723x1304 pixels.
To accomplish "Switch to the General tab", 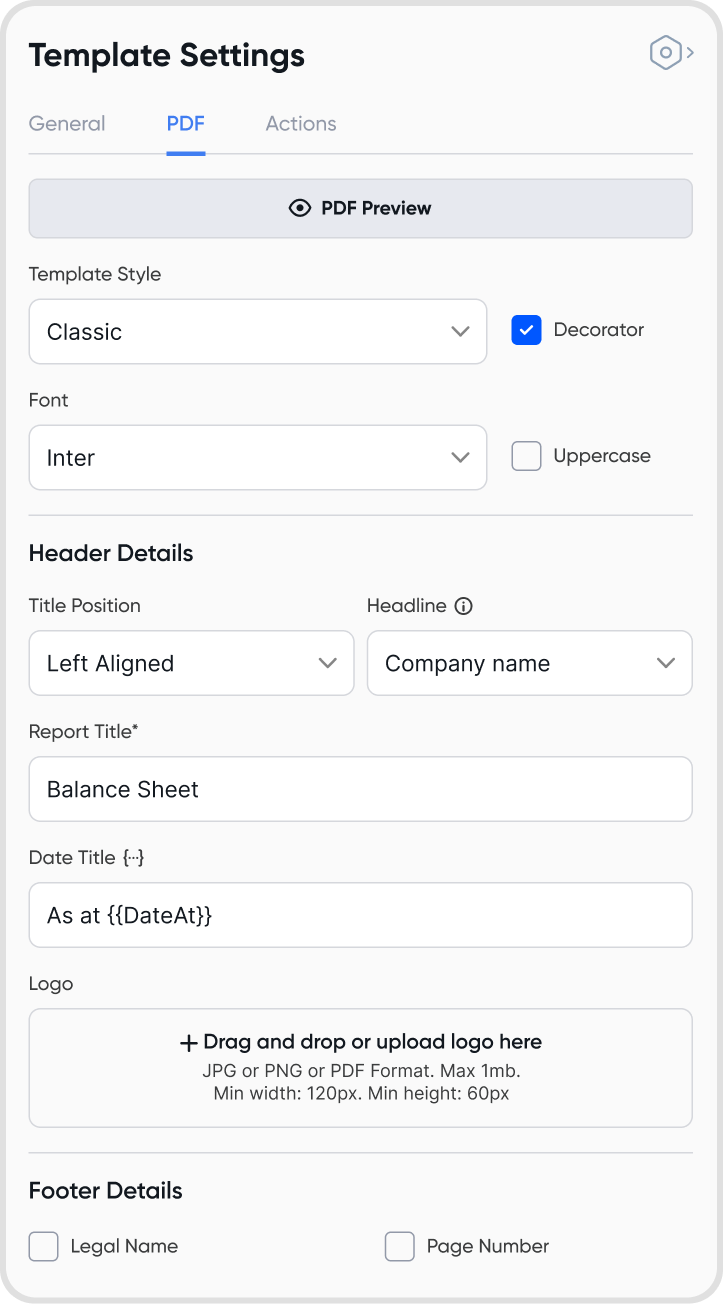I will [67, 124].
